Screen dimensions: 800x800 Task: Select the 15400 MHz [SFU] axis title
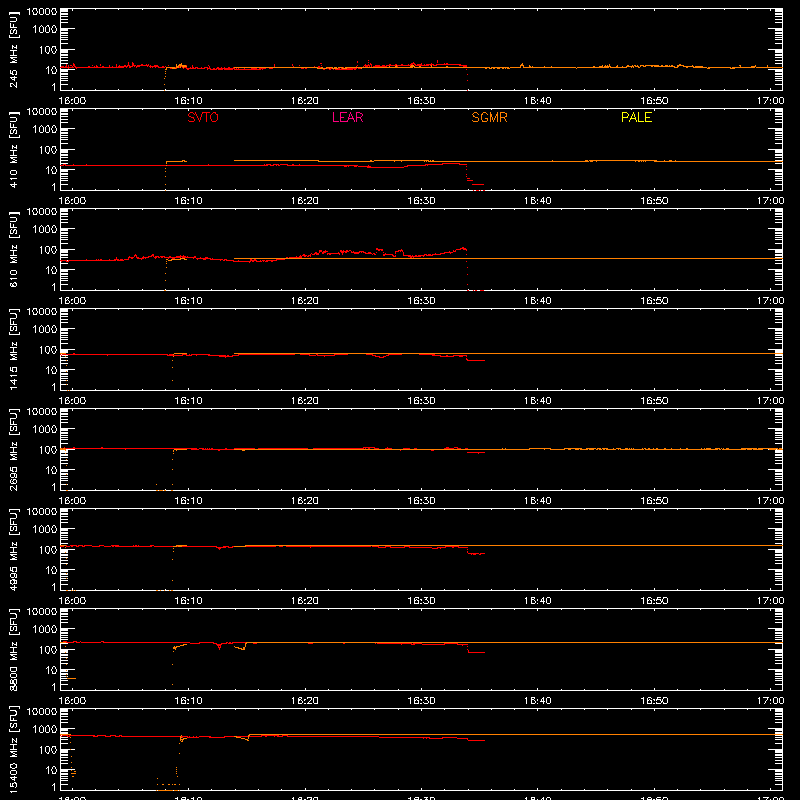click(x=13, y=749)
